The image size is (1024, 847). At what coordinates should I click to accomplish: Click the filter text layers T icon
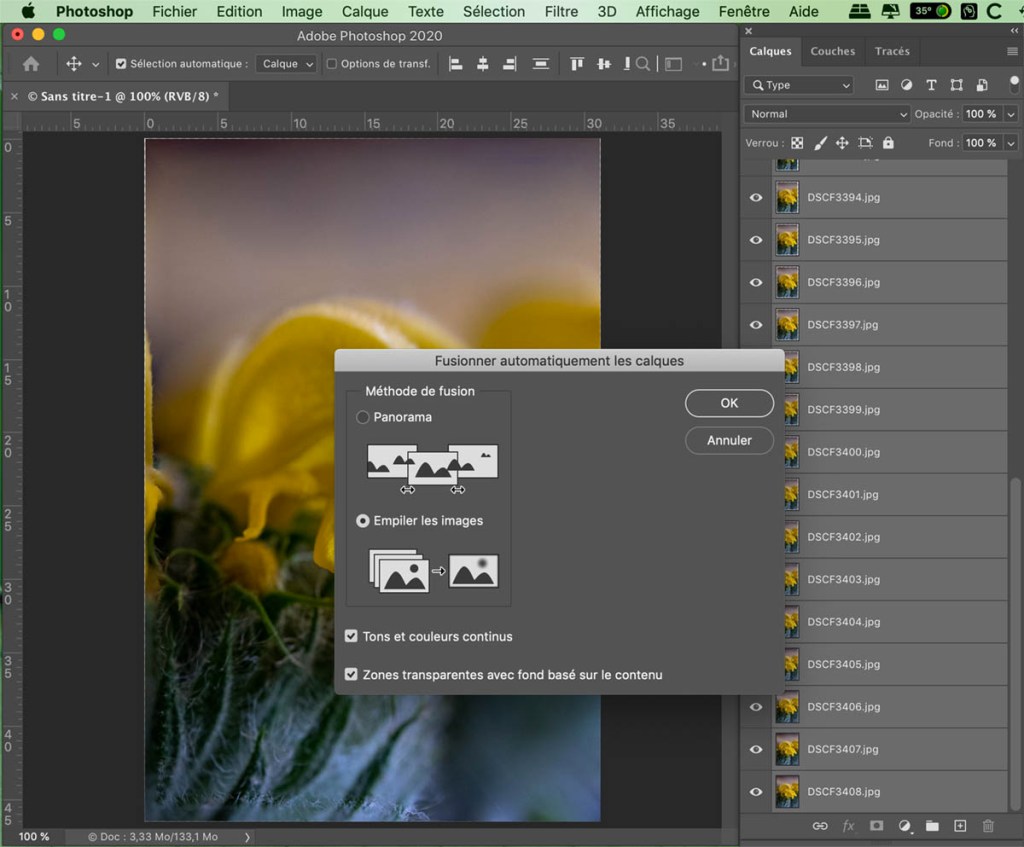[x=931, y=86]
